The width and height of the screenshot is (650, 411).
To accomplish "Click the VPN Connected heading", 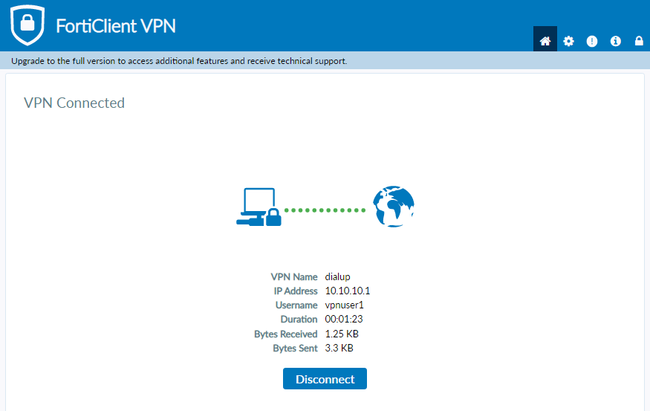I will (73, 102).
